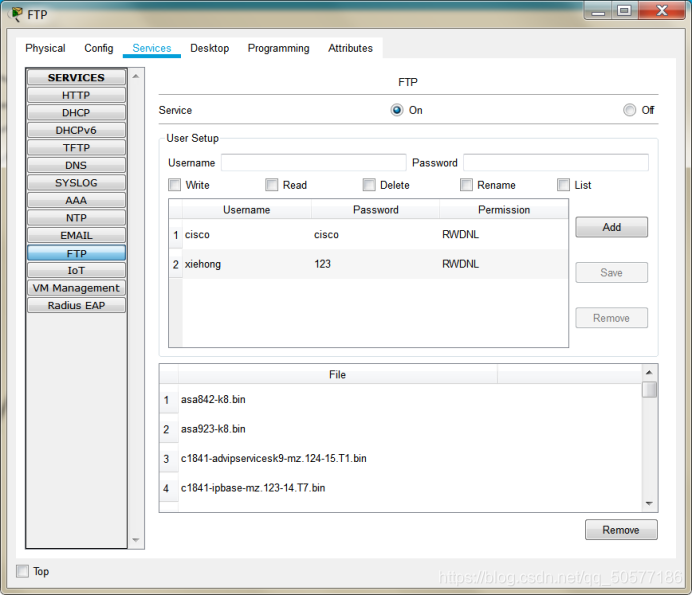This screenshot has height=596, width=692.
Task: Open the Config tab
Action: [99, 48]
